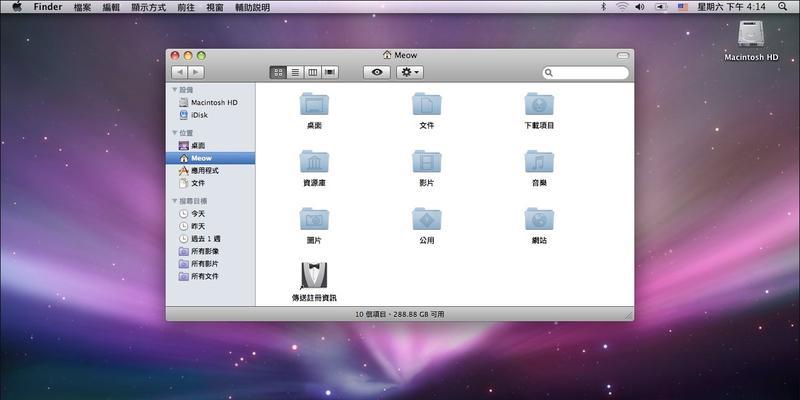Screen dimensions: 800x400
Task: Switch to list view
Action: (x=295, y=72)
